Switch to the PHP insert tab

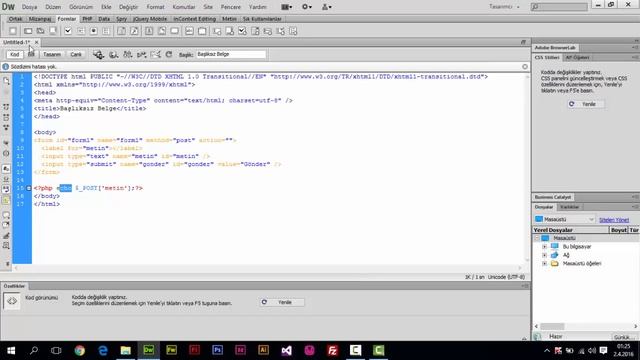87,19
